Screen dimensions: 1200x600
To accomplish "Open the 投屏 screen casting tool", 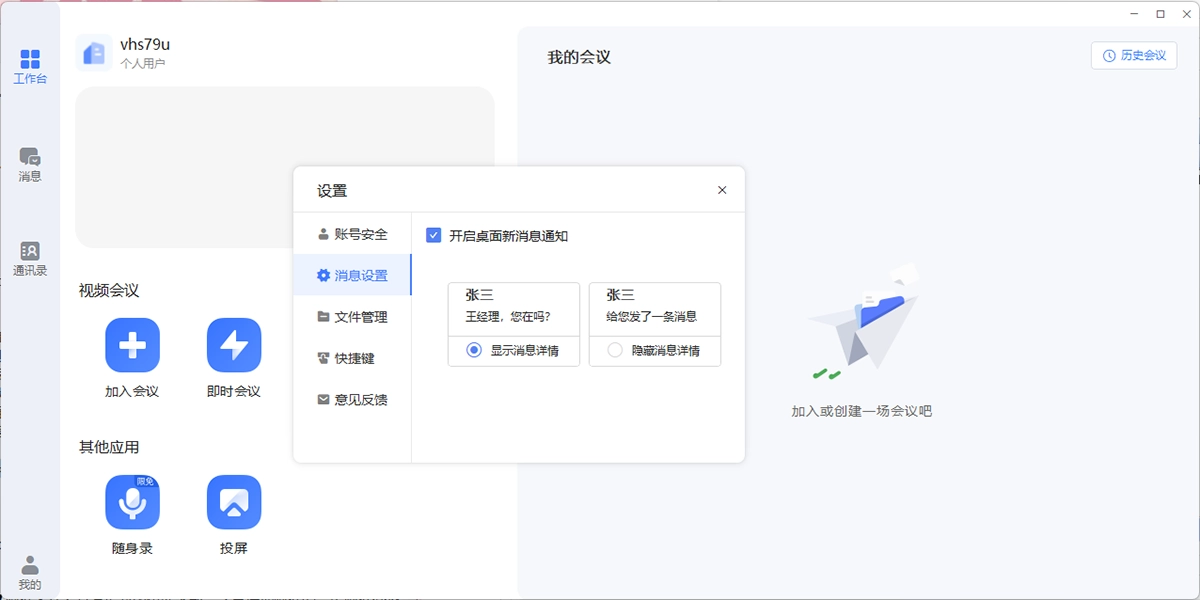I will coord(232,503).
